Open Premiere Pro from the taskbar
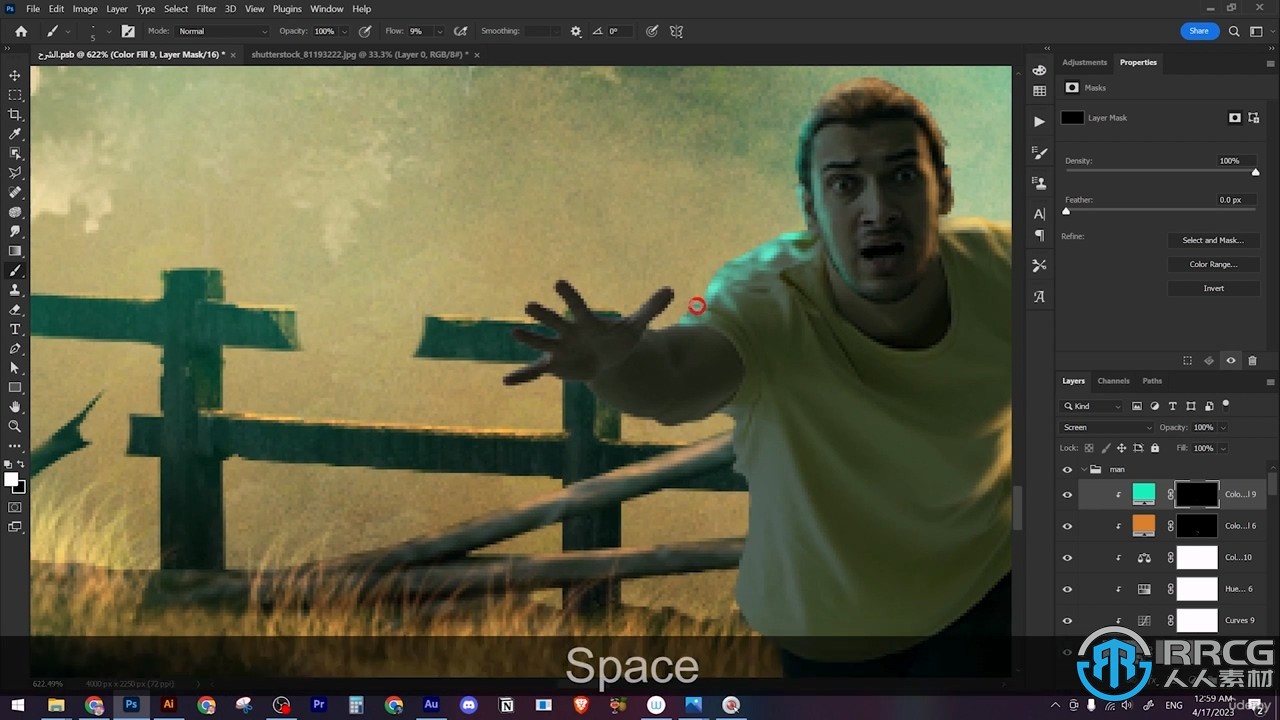Viewport: 1280px width, 720px height. 319,705
